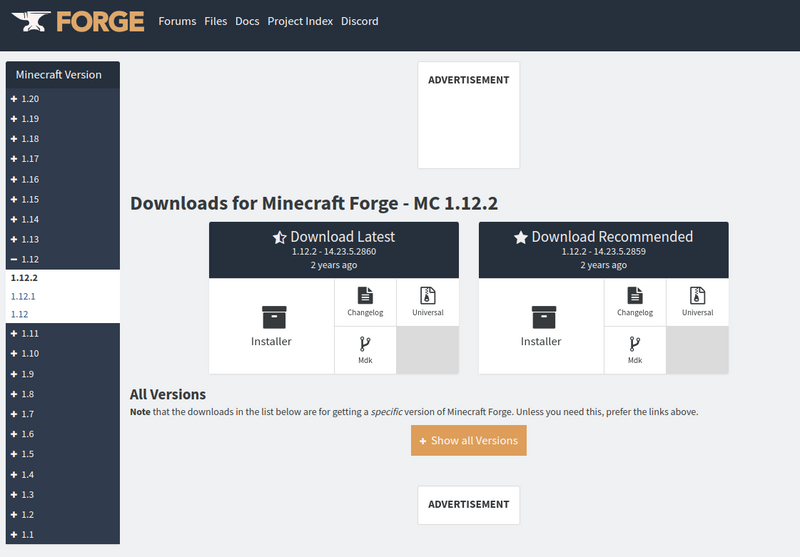Open Changelog icon under Download Latest

(x=365, y=295)
